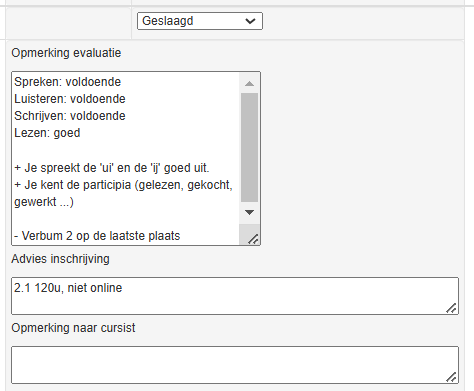Click the line about 'ui' and 'ij' pronunciation

(x=112, y=168)
